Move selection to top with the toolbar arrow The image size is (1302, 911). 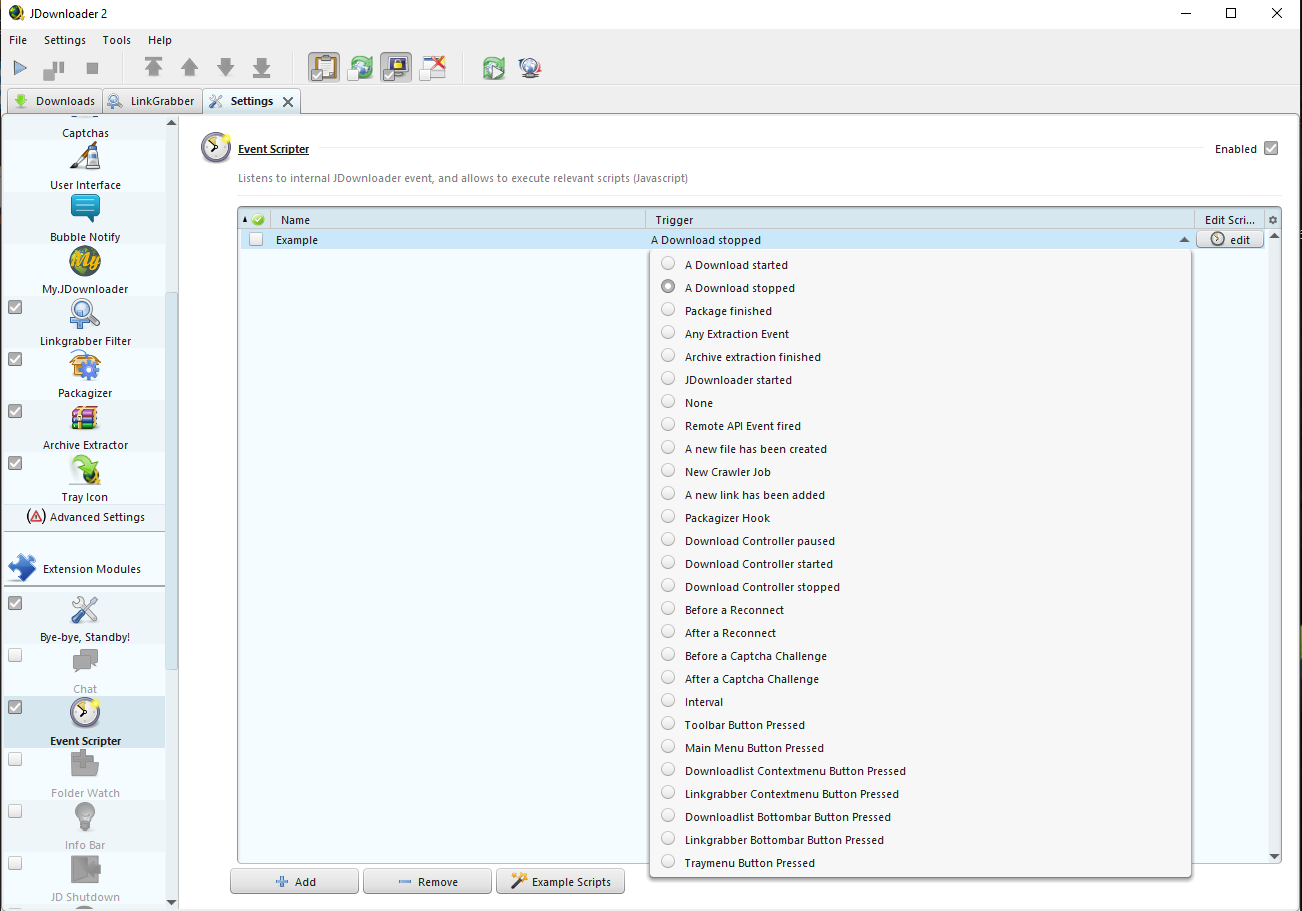pyautogui.click(x=153, y=68)
